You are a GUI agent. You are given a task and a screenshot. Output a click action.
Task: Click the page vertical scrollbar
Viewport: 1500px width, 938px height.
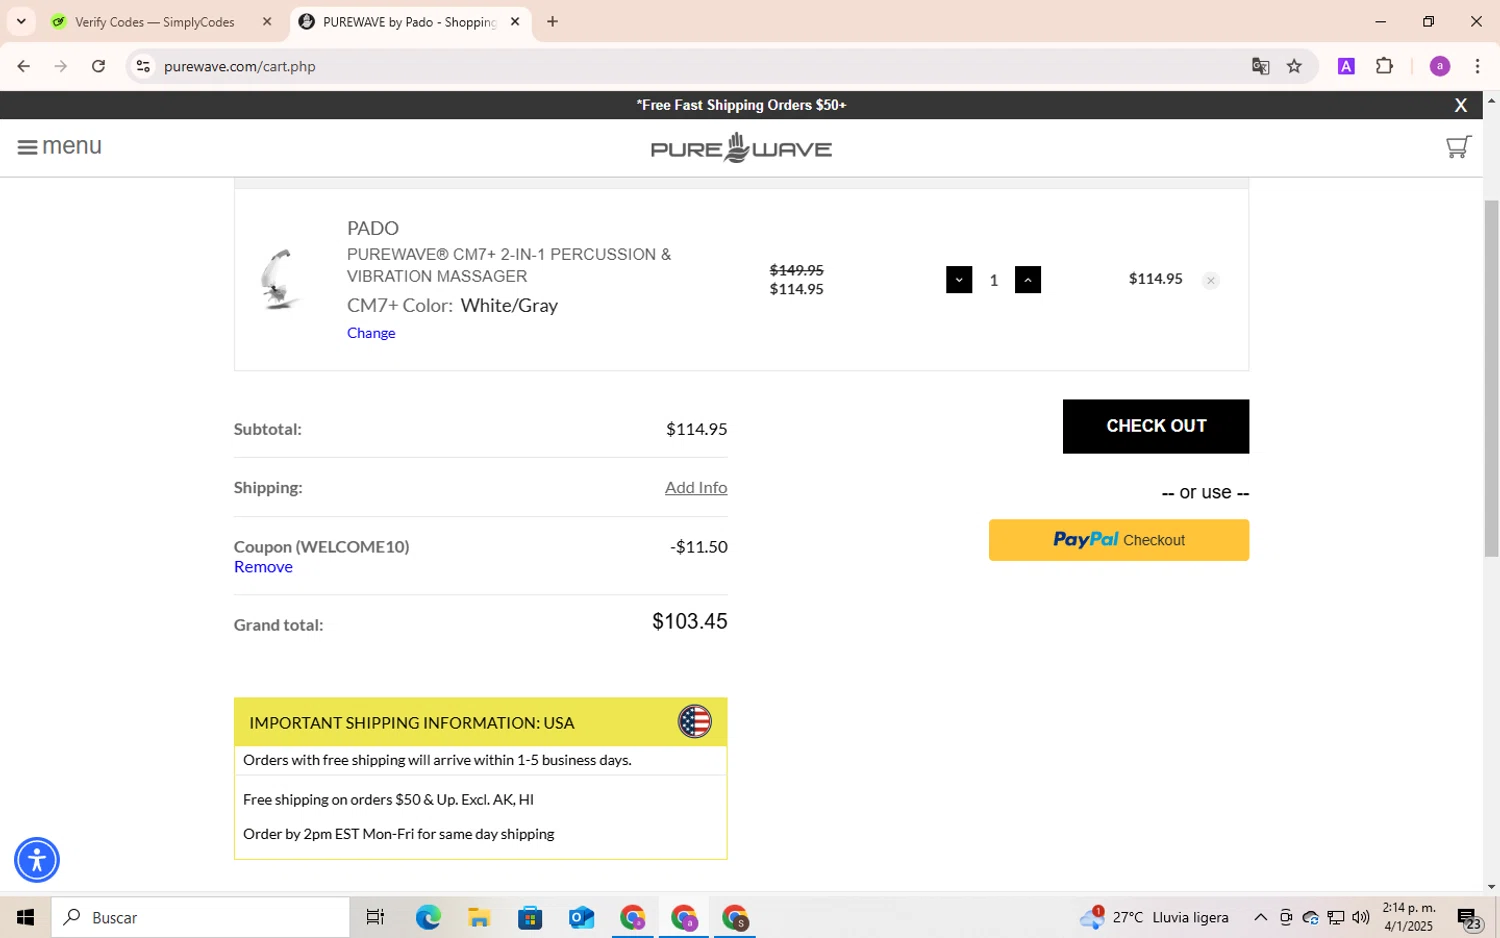coord(1491,378)
